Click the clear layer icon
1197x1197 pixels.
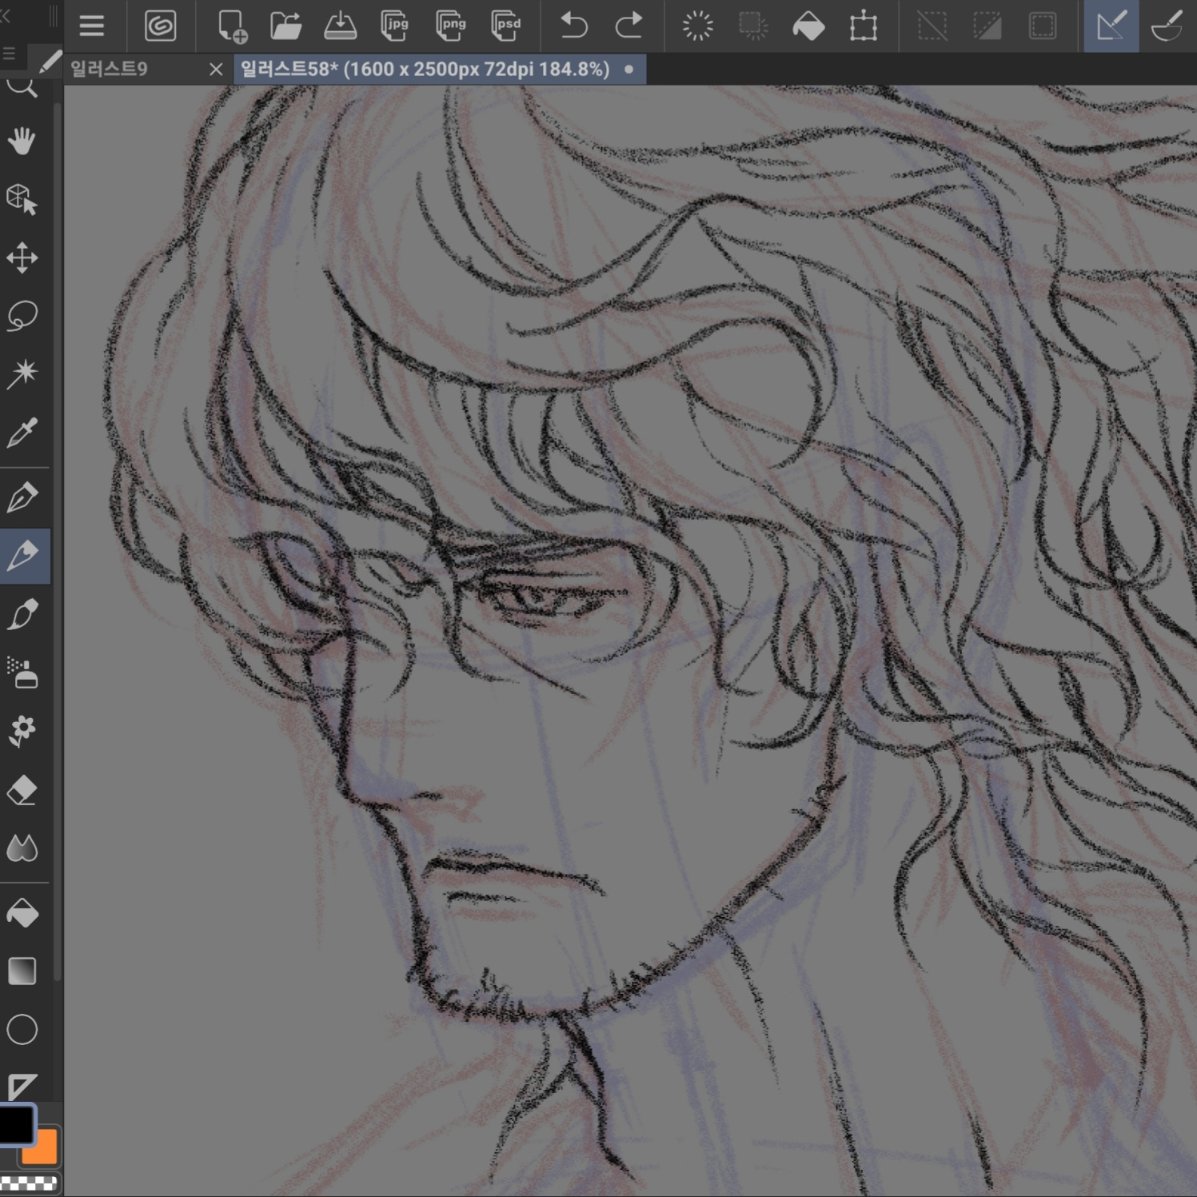(x=698, y=26)
